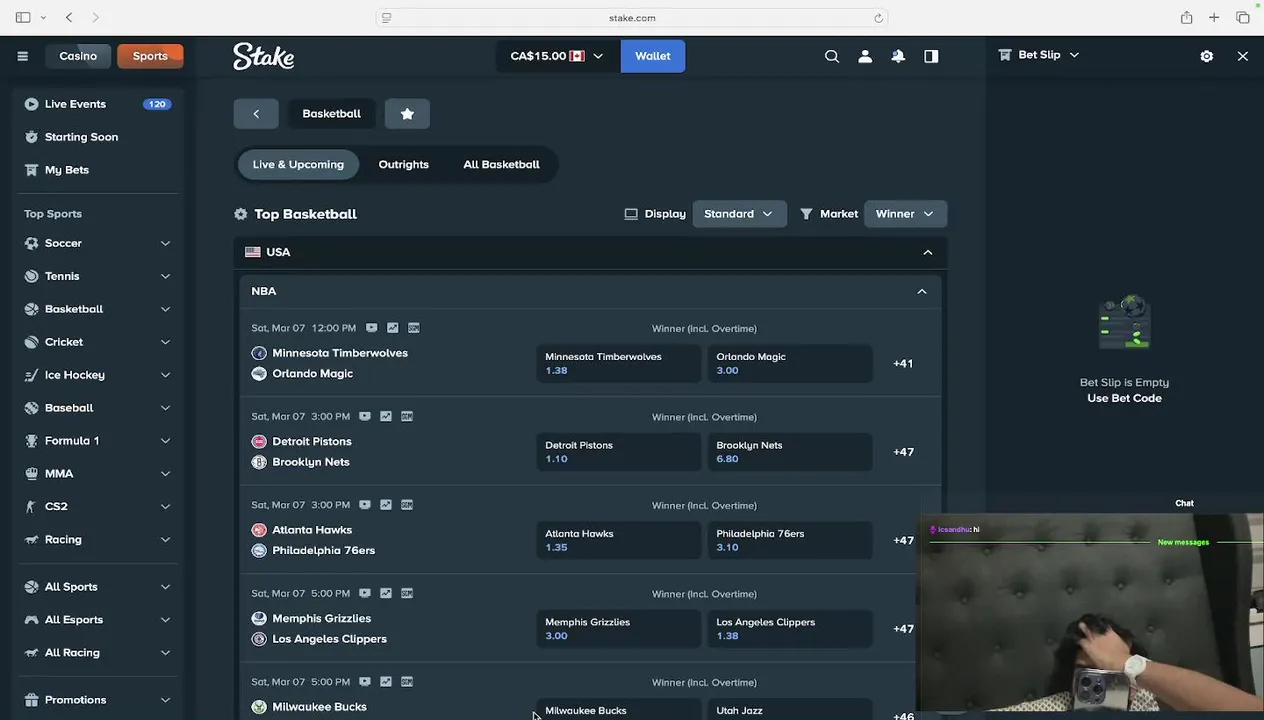This screenshot has width=1264, height=720.
Task: Reload the page in Safari
Action: [879, 17]
